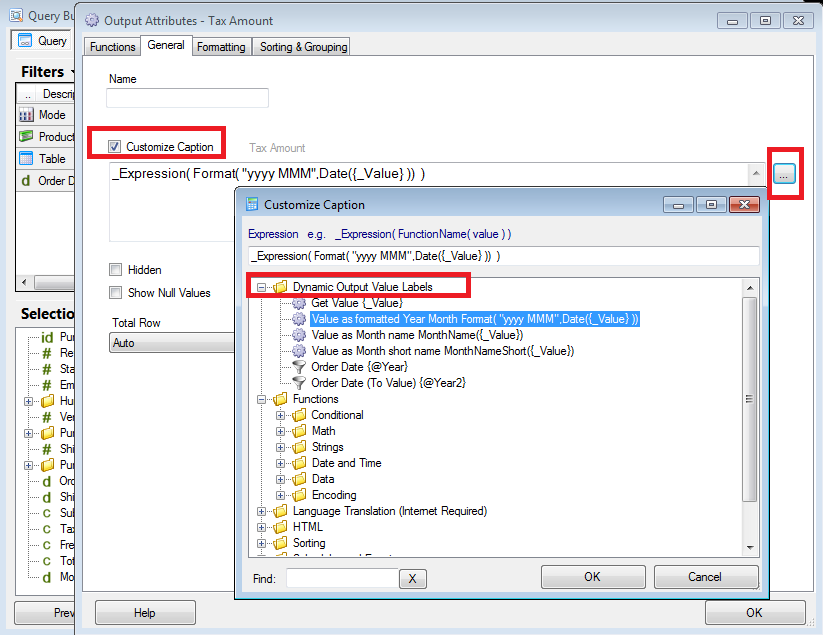Toggle the Show Null Values checkbox
Image resolution: width=823 pixels, height=635 pixels.
tap(115, 292)
